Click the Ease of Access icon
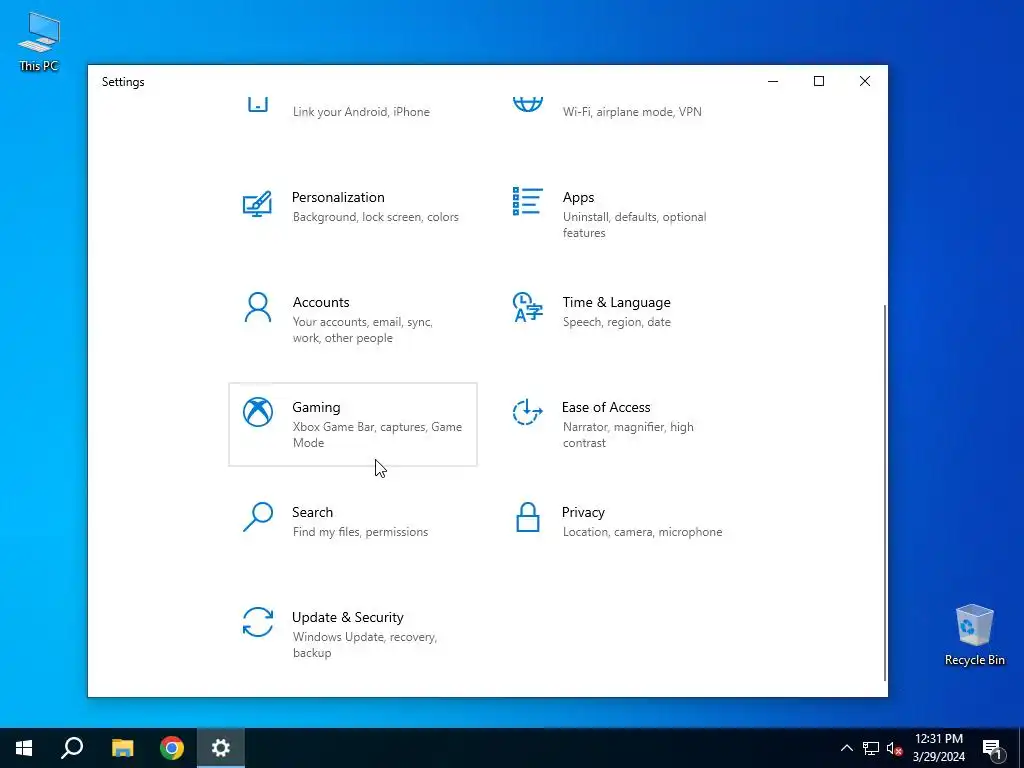This screenshot has height=768, width=1024. (x=527, y=412)
